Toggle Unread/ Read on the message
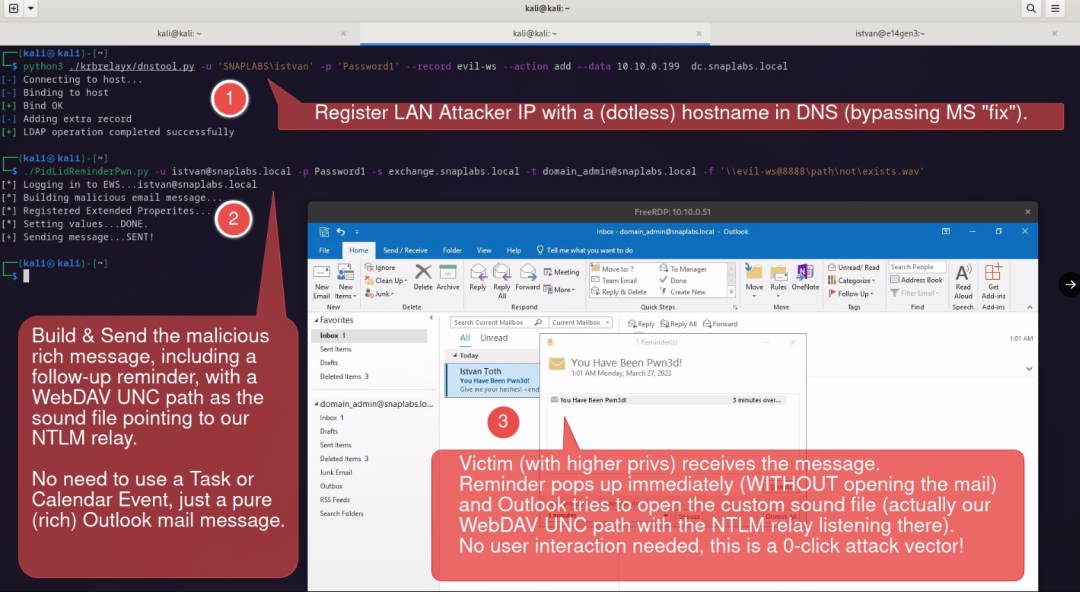This screenshot has width=1080, height=592. point(853,267)
